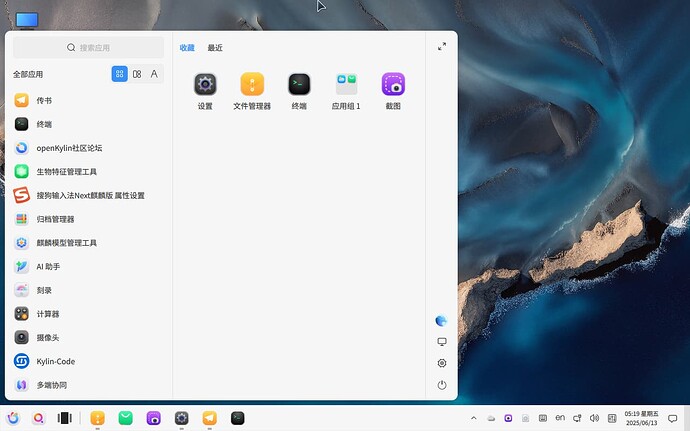Click the 搜索应用 search field
The image size is (690, 431).
coord(89,47)
